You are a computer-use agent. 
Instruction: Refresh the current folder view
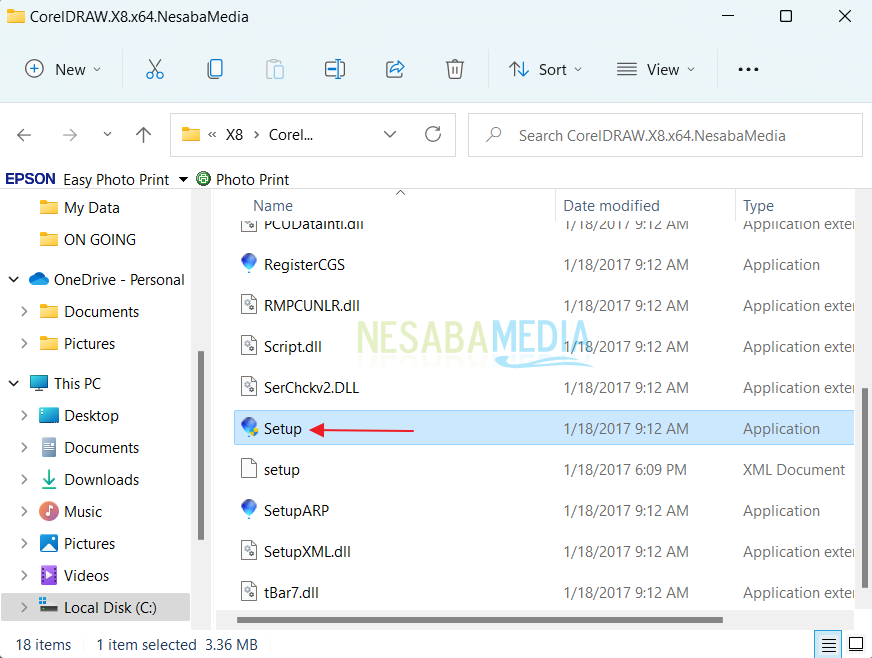pos(433,134)
